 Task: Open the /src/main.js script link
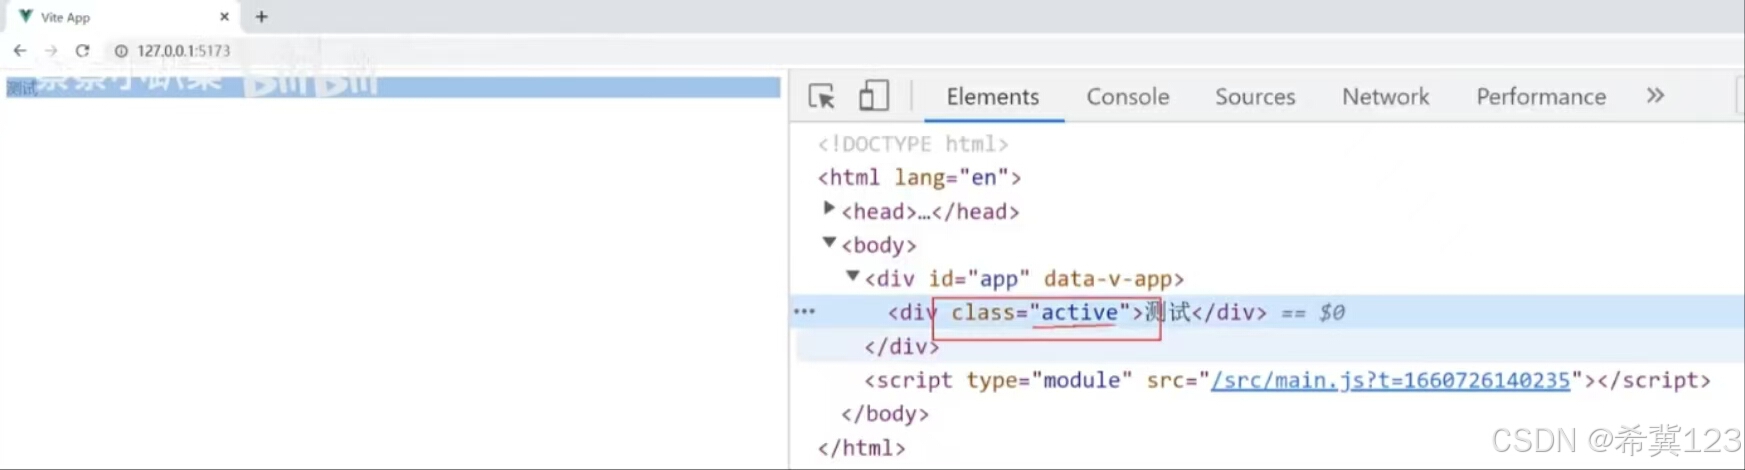click(1390, 380)
